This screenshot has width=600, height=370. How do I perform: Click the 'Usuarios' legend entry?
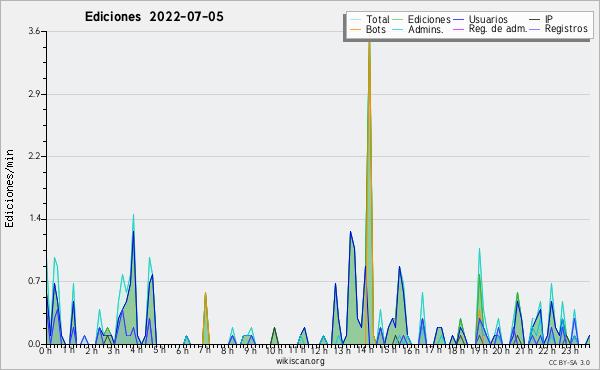pos(488,19)
